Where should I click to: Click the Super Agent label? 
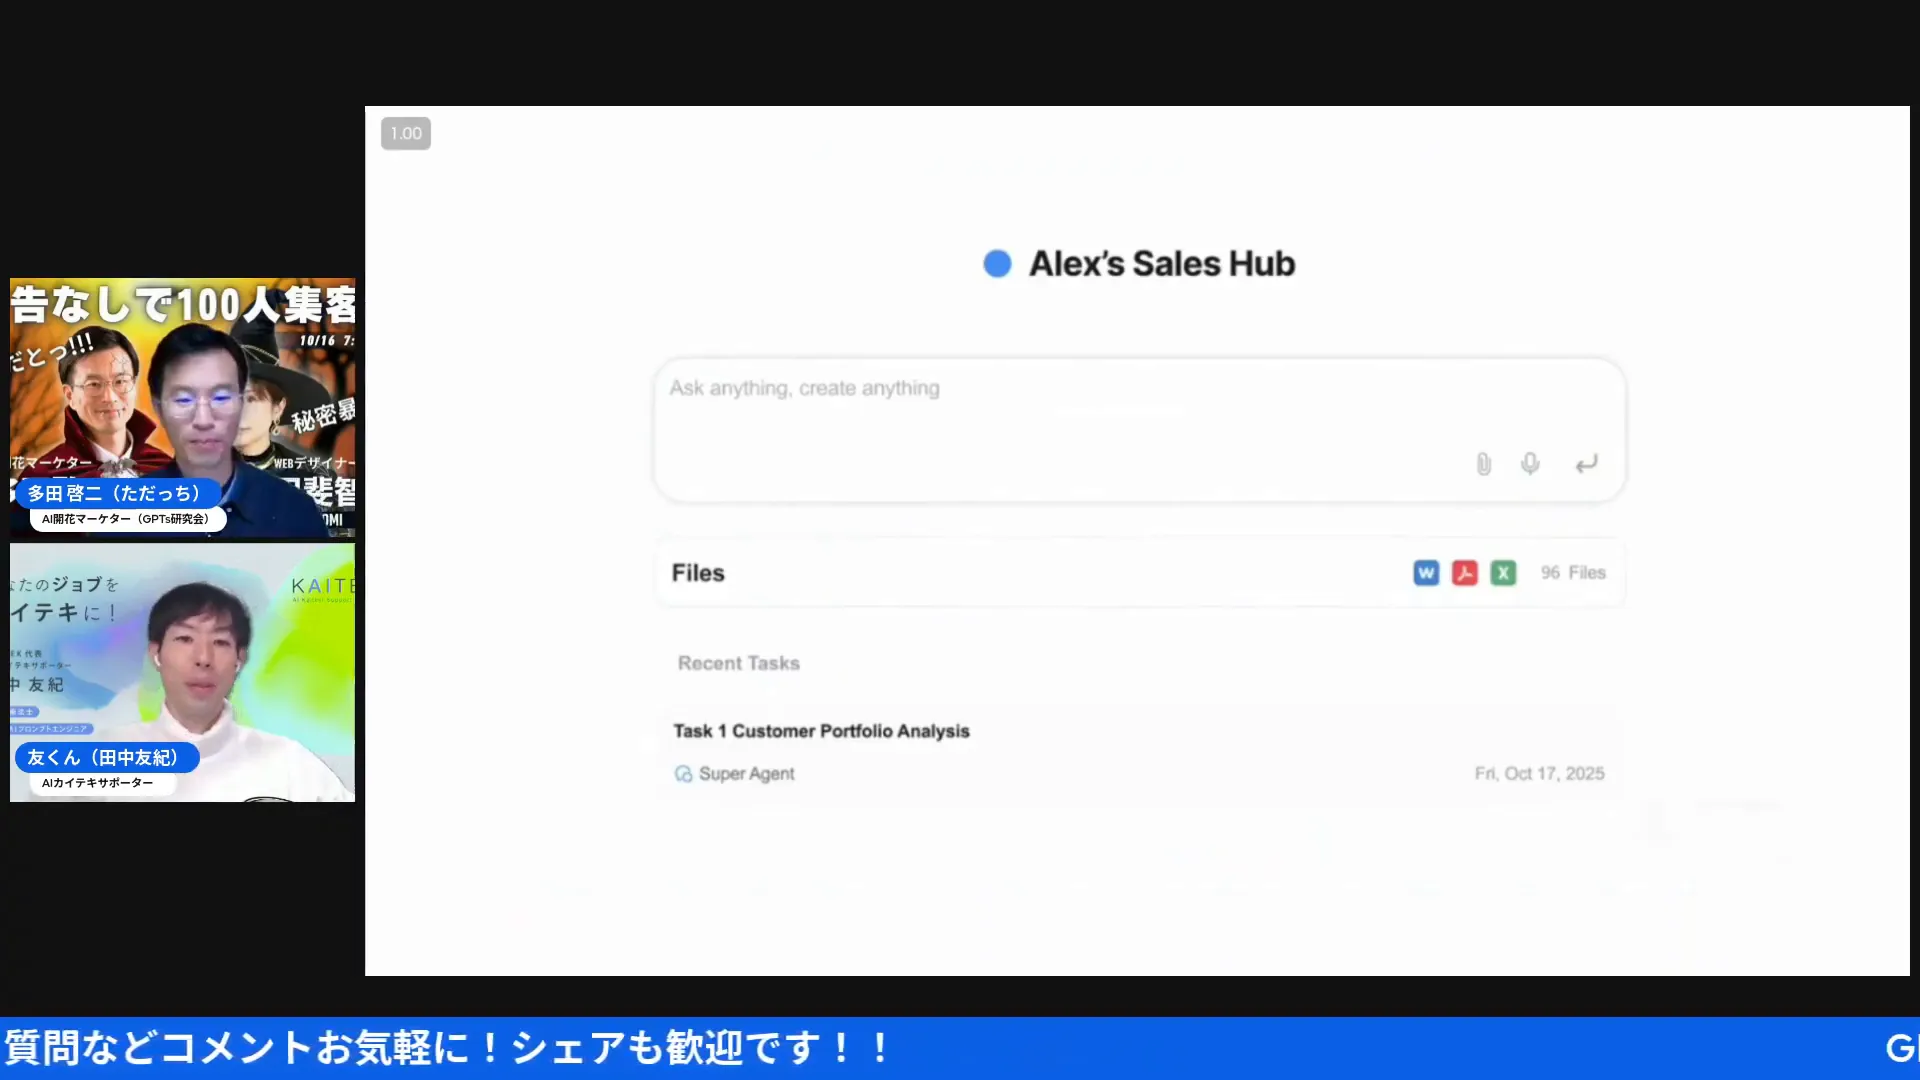tap(746, 773)
